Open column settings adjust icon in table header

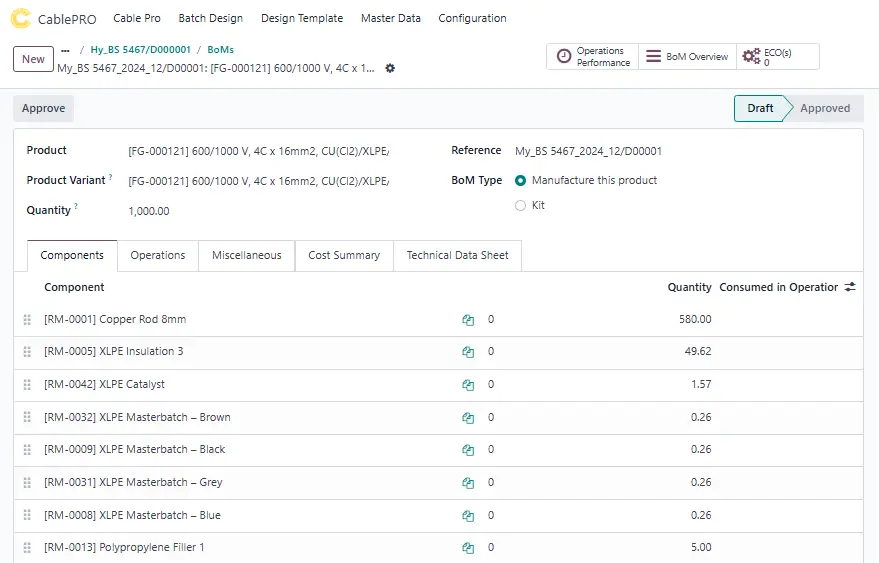tap(850, 287)
